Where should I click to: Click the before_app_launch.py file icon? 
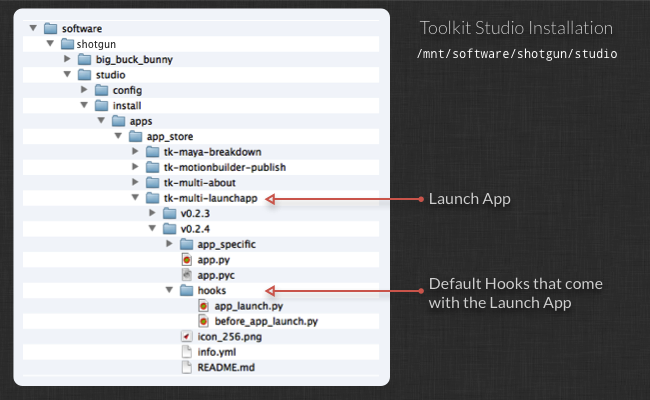204,321
